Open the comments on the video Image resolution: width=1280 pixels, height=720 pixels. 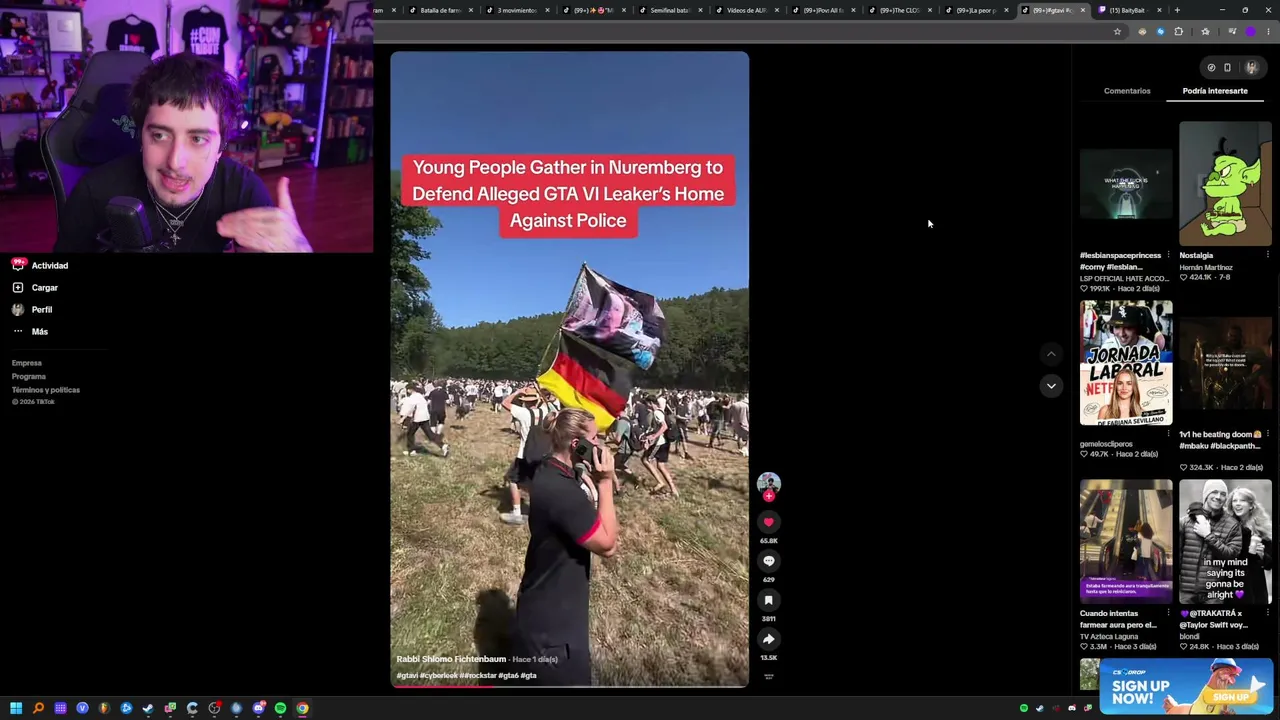coord(768,561)
